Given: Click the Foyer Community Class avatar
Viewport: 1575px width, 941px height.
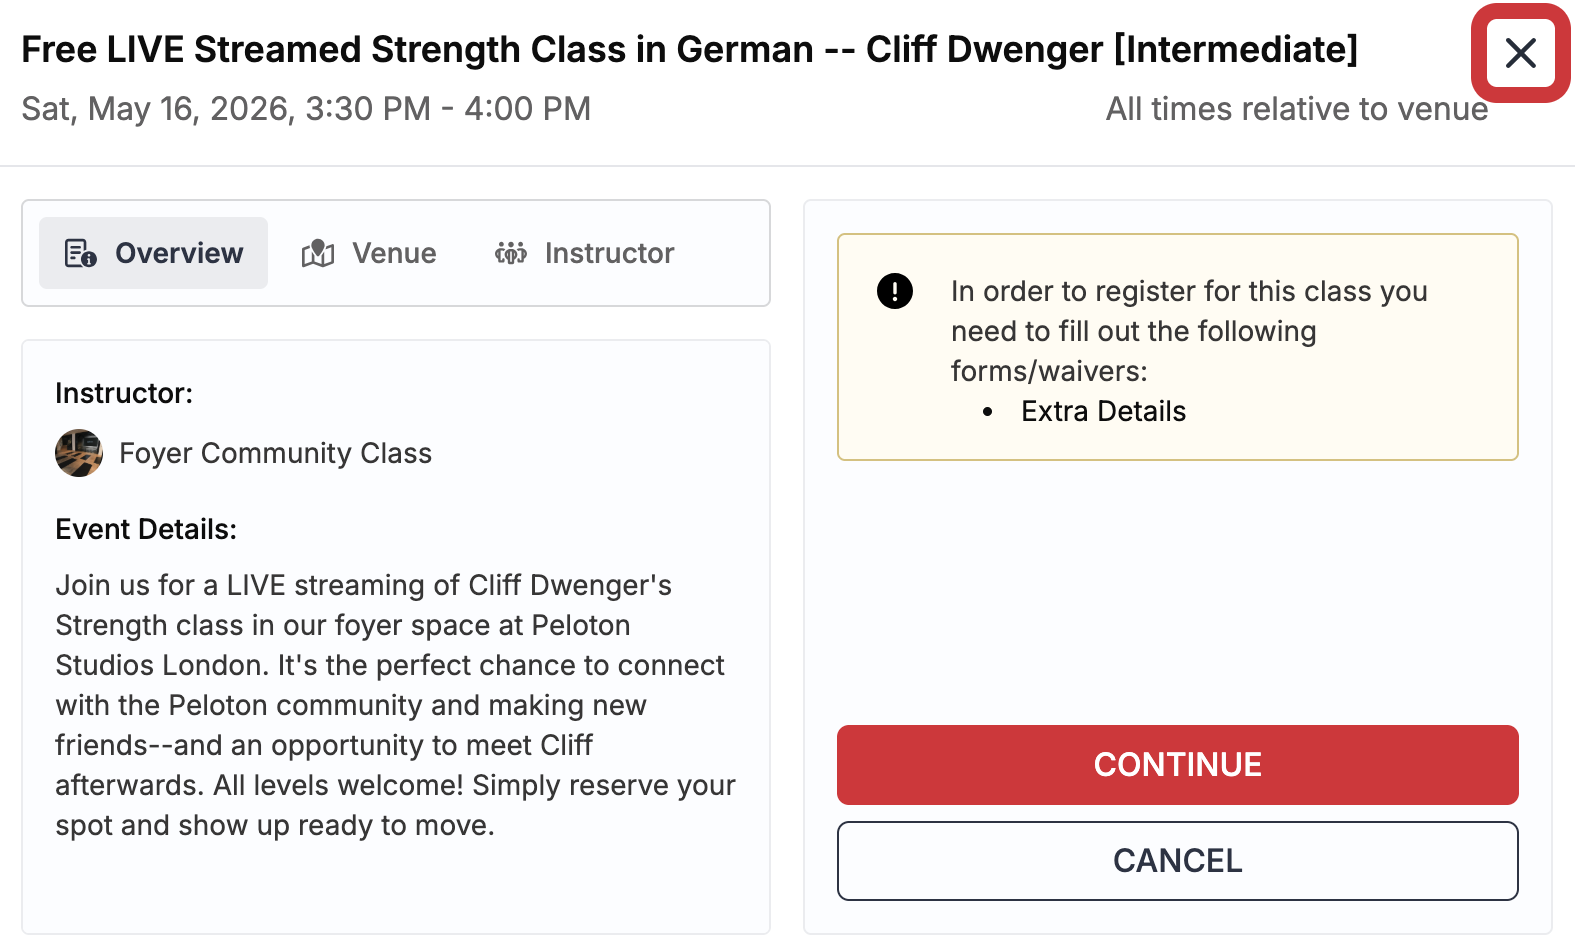Looking at the screenshot, I should click(79, 453).
